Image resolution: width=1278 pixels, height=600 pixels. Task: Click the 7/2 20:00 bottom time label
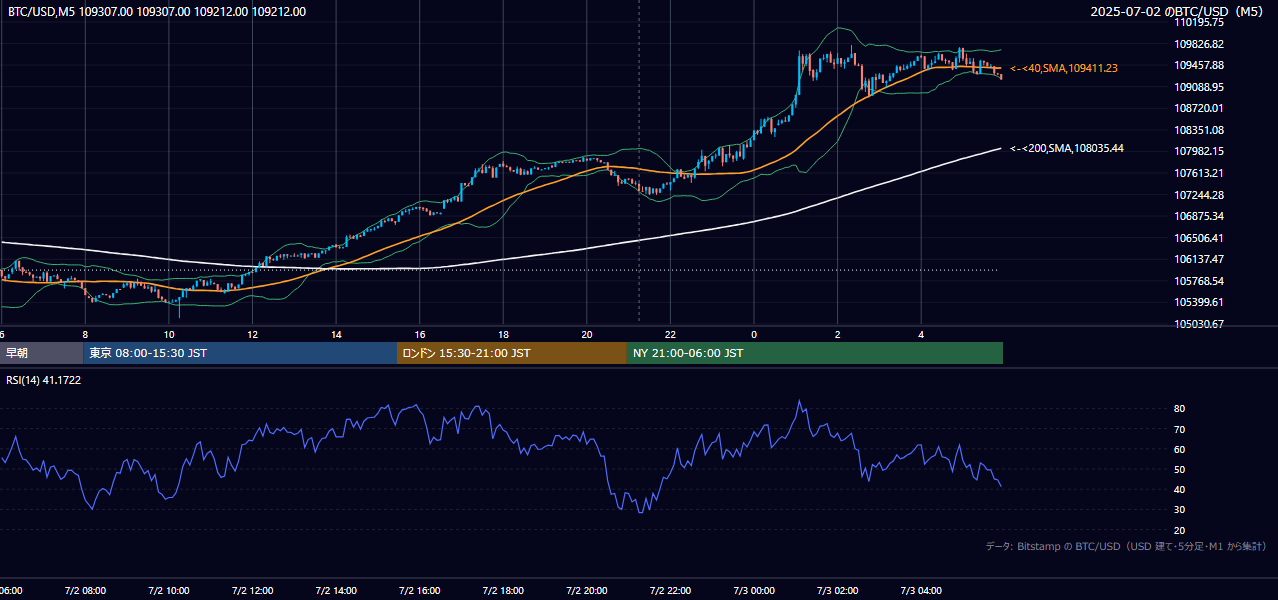(586, 591)
